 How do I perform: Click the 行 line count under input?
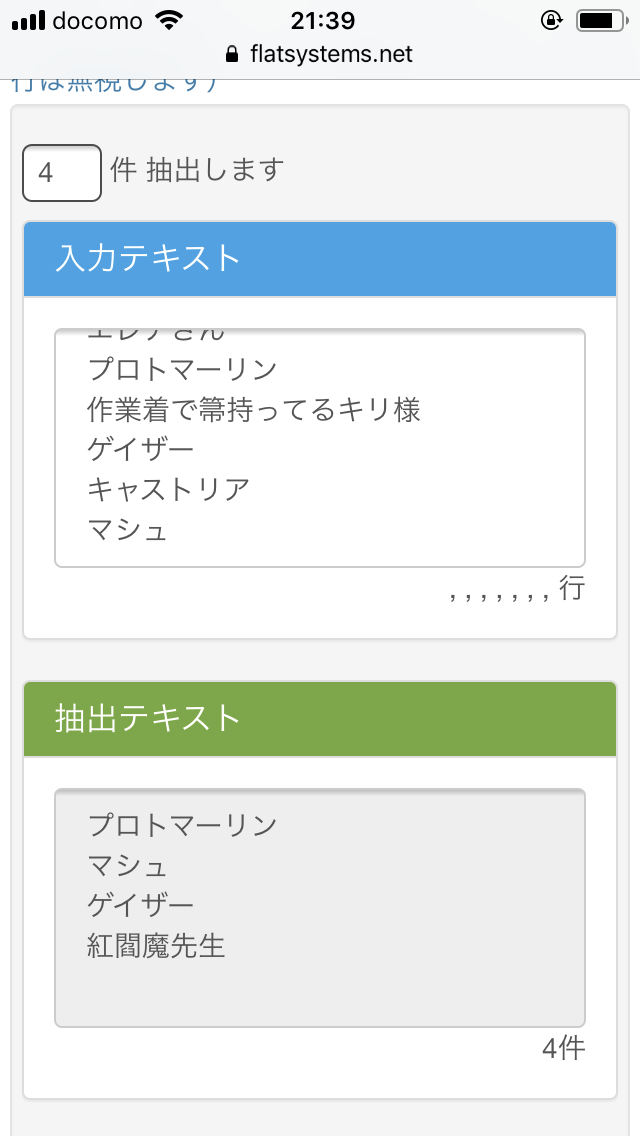(571, 589)
